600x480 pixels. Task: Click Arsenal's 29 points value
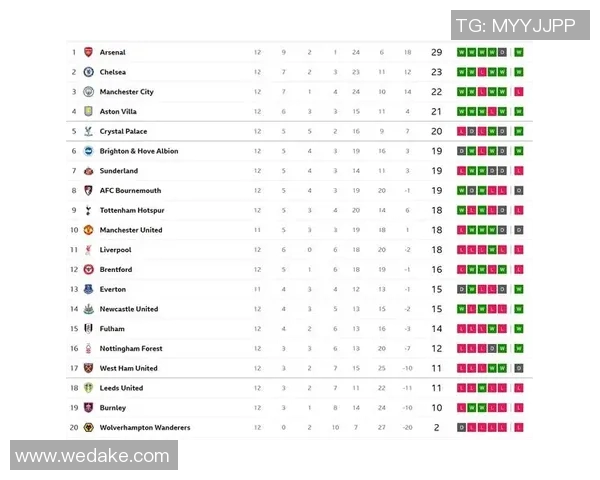click(436, 52)
